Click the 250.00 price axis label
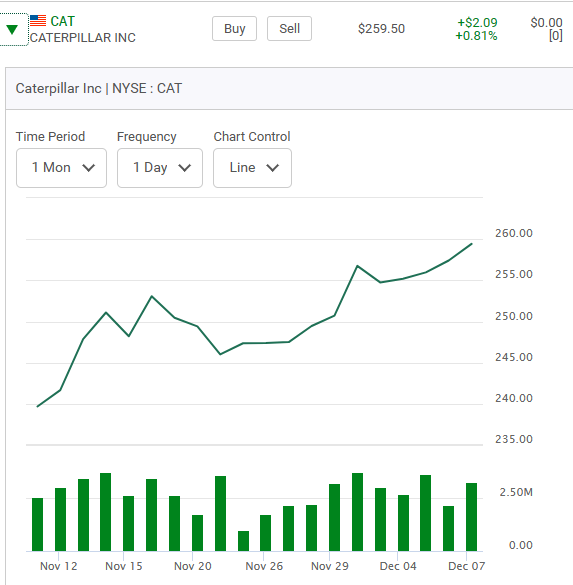573x585 pixels. [x=514, y=316]
